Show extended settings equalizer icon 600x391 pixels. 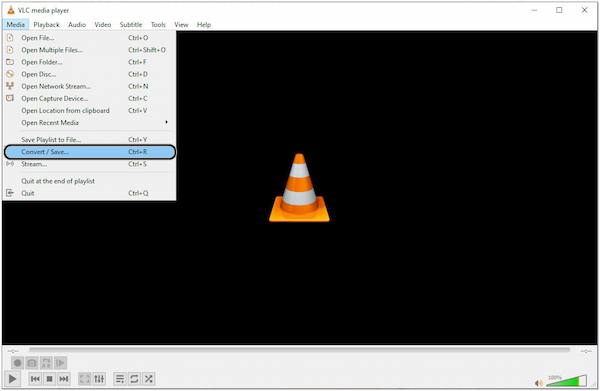pos(99,379)
